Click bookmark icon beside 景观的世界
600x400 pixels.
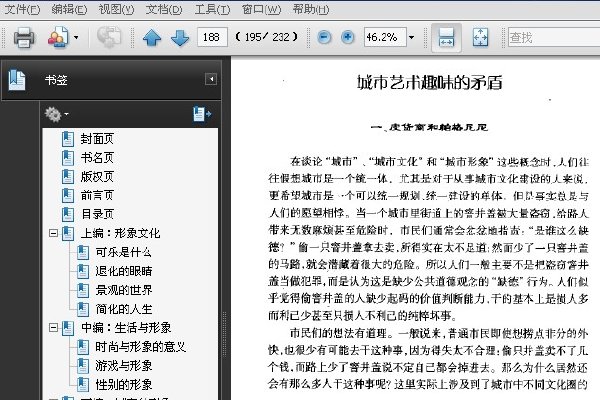coord(83,290)
